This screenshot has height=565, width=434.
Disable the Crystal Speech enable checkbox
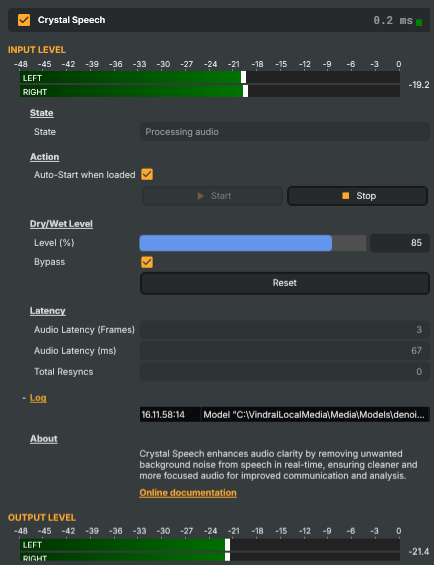tap(24, 20)
